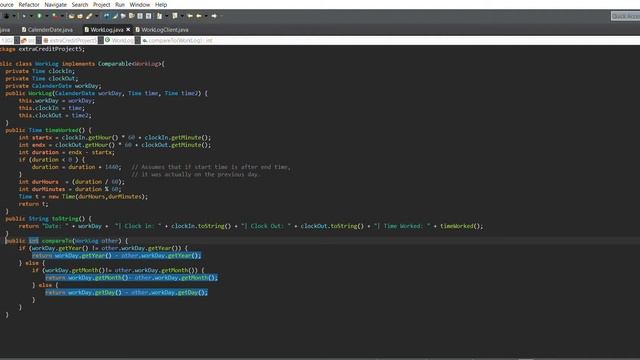Click the highlighted return getDay() statement
Image resolution: width=640 pixels, height=360 pixels.
(x=127, y=292)
